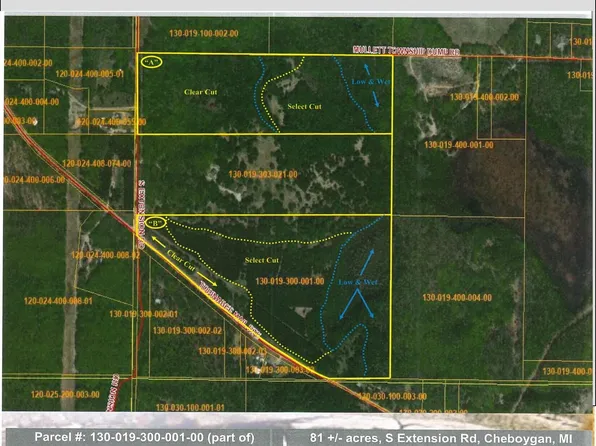The width and height of the screenshot is (596, 446).
Task: Click parcel number 120-024-400-005-01
Action: coord(90,74)
